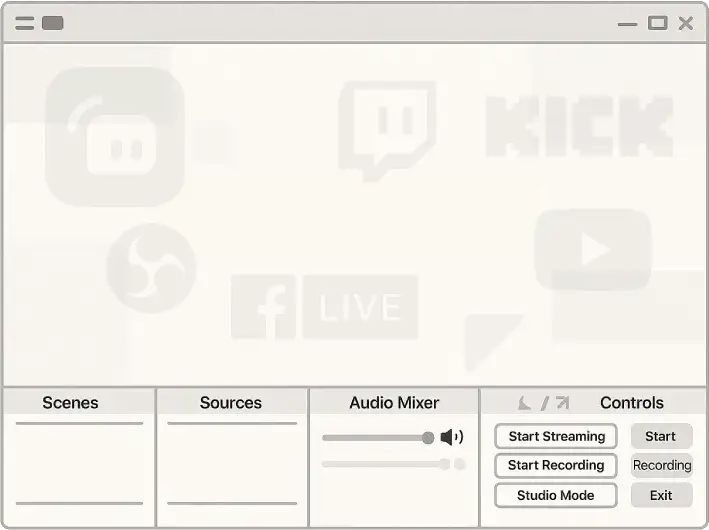Select the Audio Mixer panel header
The width and height of the screenshot is (709, 530).
[394, 402]
